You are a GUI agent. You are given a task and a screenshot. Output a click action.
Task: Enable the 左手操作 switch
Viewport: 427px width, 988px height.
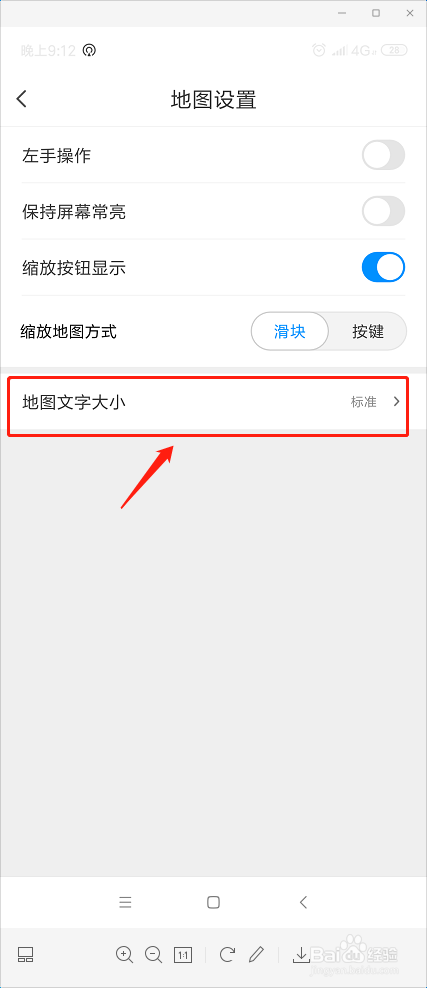383,155
